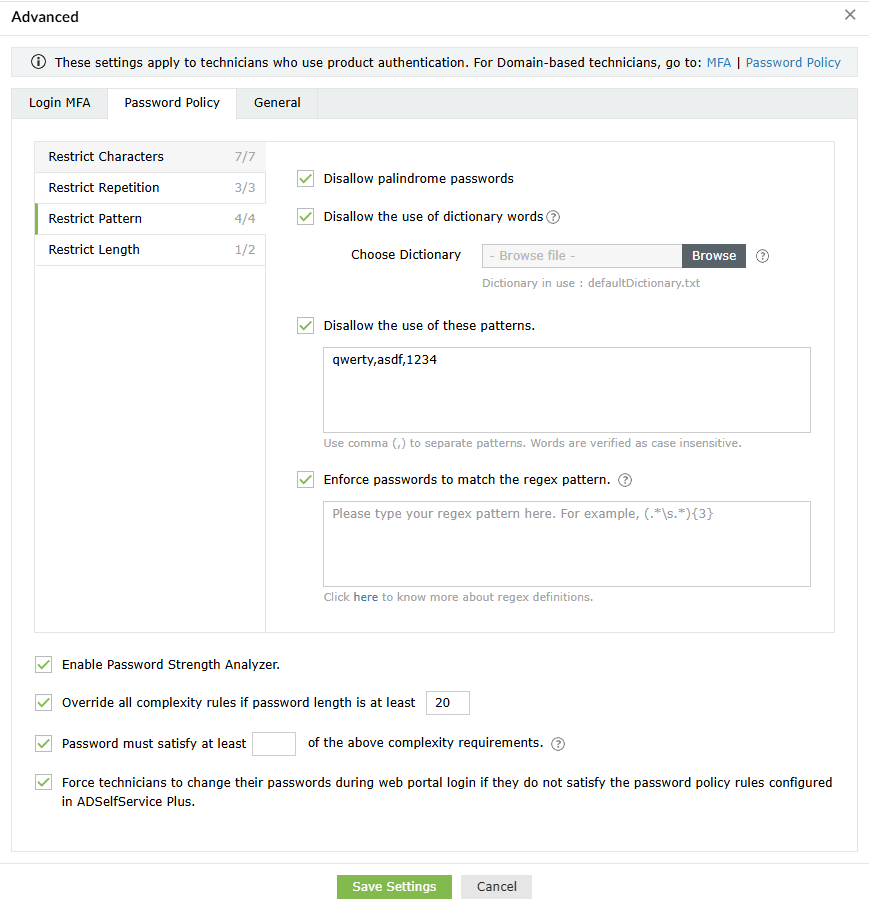This screenshot has height=907, width=869.
Task: Open the Restrict Repetition settings
Action: 104,187
